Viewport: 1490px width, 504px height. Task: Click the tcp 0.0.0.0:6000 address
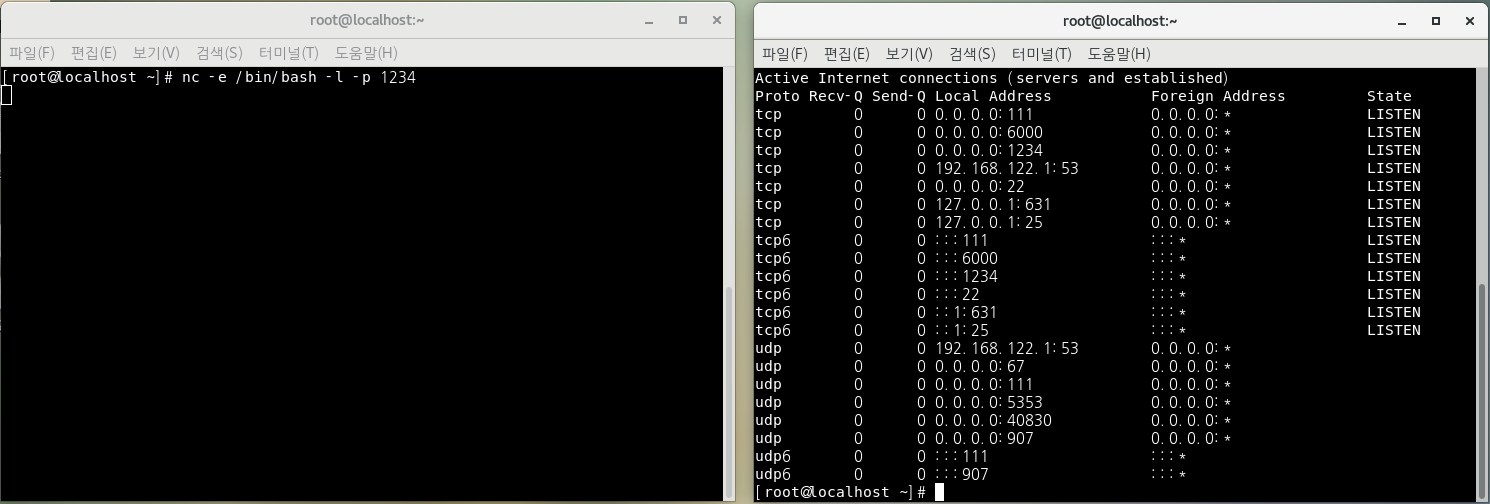point(989,132)
